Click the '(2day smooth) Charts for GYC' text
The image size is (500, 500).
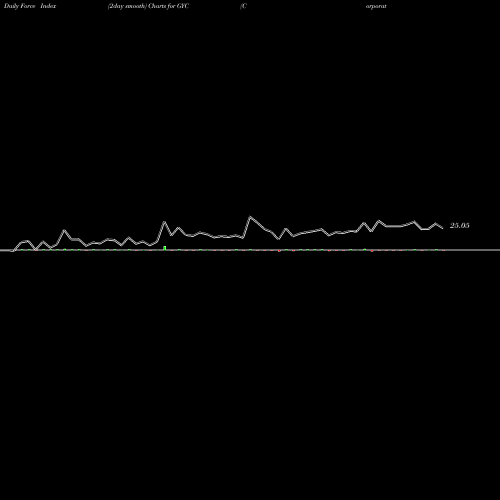click(148, 6)
